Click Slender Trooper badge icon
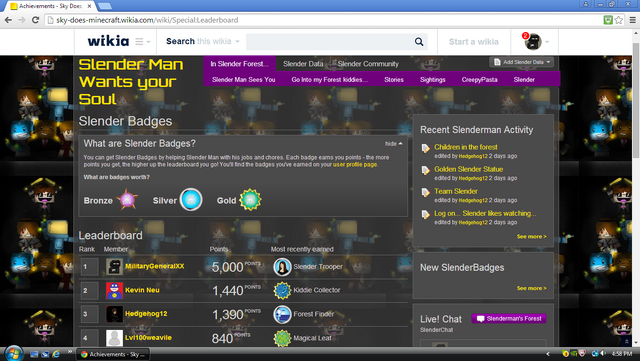This screenshot has width=640, height=361. click(x=282, y=267)
